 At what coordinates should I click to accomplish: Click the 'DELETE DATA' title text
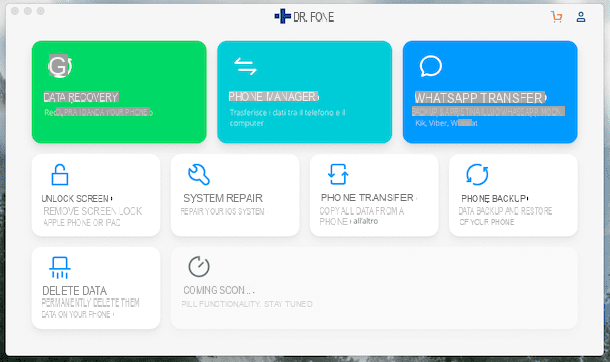(x=74, y=291)
